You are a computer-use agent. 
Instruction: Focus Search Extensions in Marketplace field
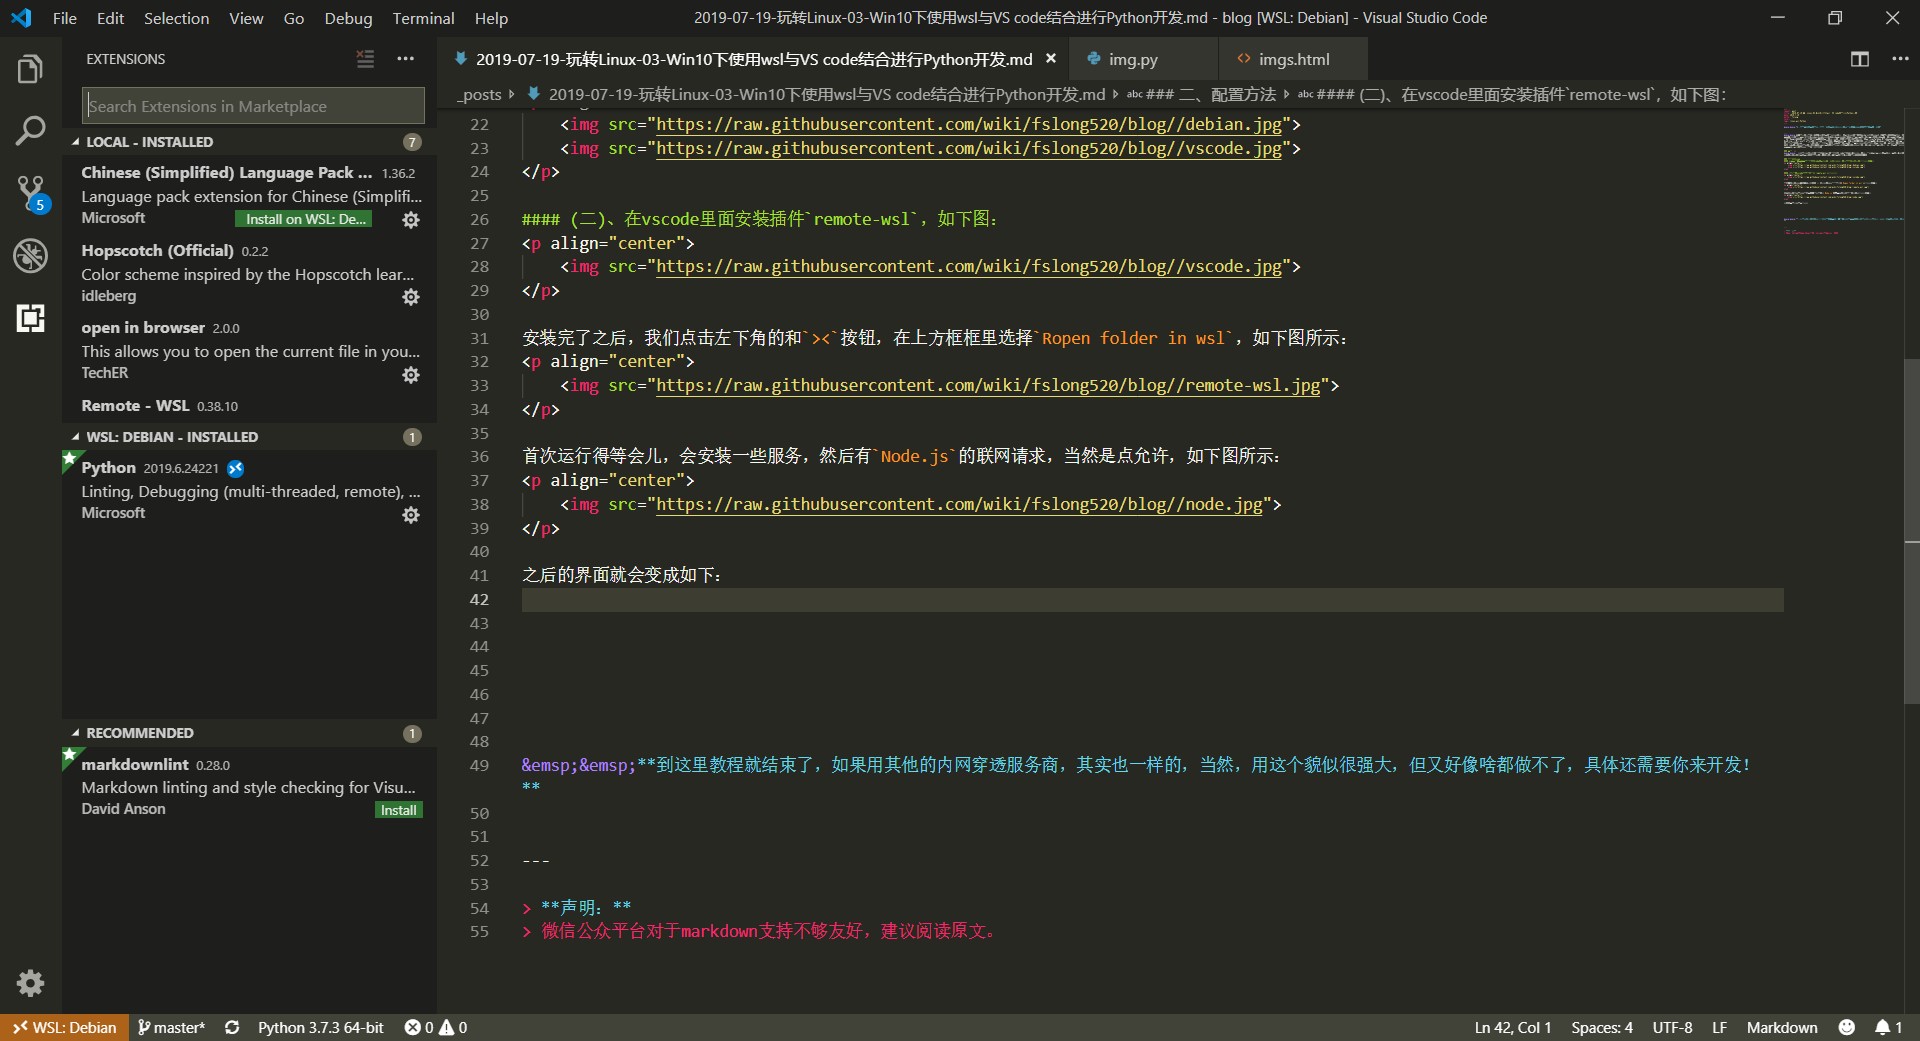tap(253, 105)
